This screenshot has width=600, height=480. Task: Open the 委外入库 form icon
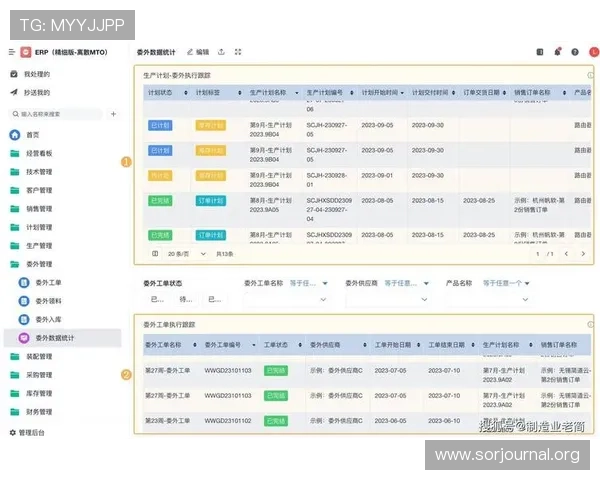click(24, 319)
